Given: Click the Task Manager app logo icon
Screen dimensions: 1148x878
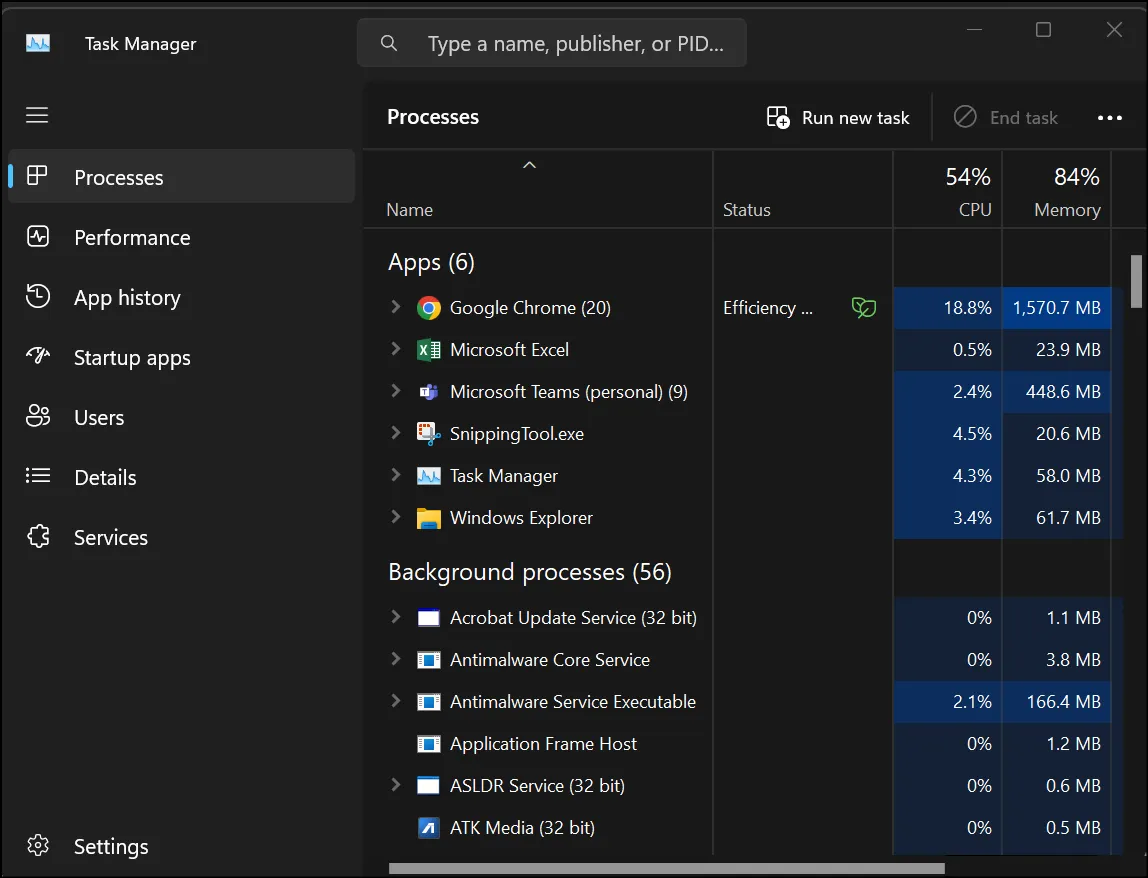Looking at the screenshot, I should pyautogui.click(x=38, y=44).
